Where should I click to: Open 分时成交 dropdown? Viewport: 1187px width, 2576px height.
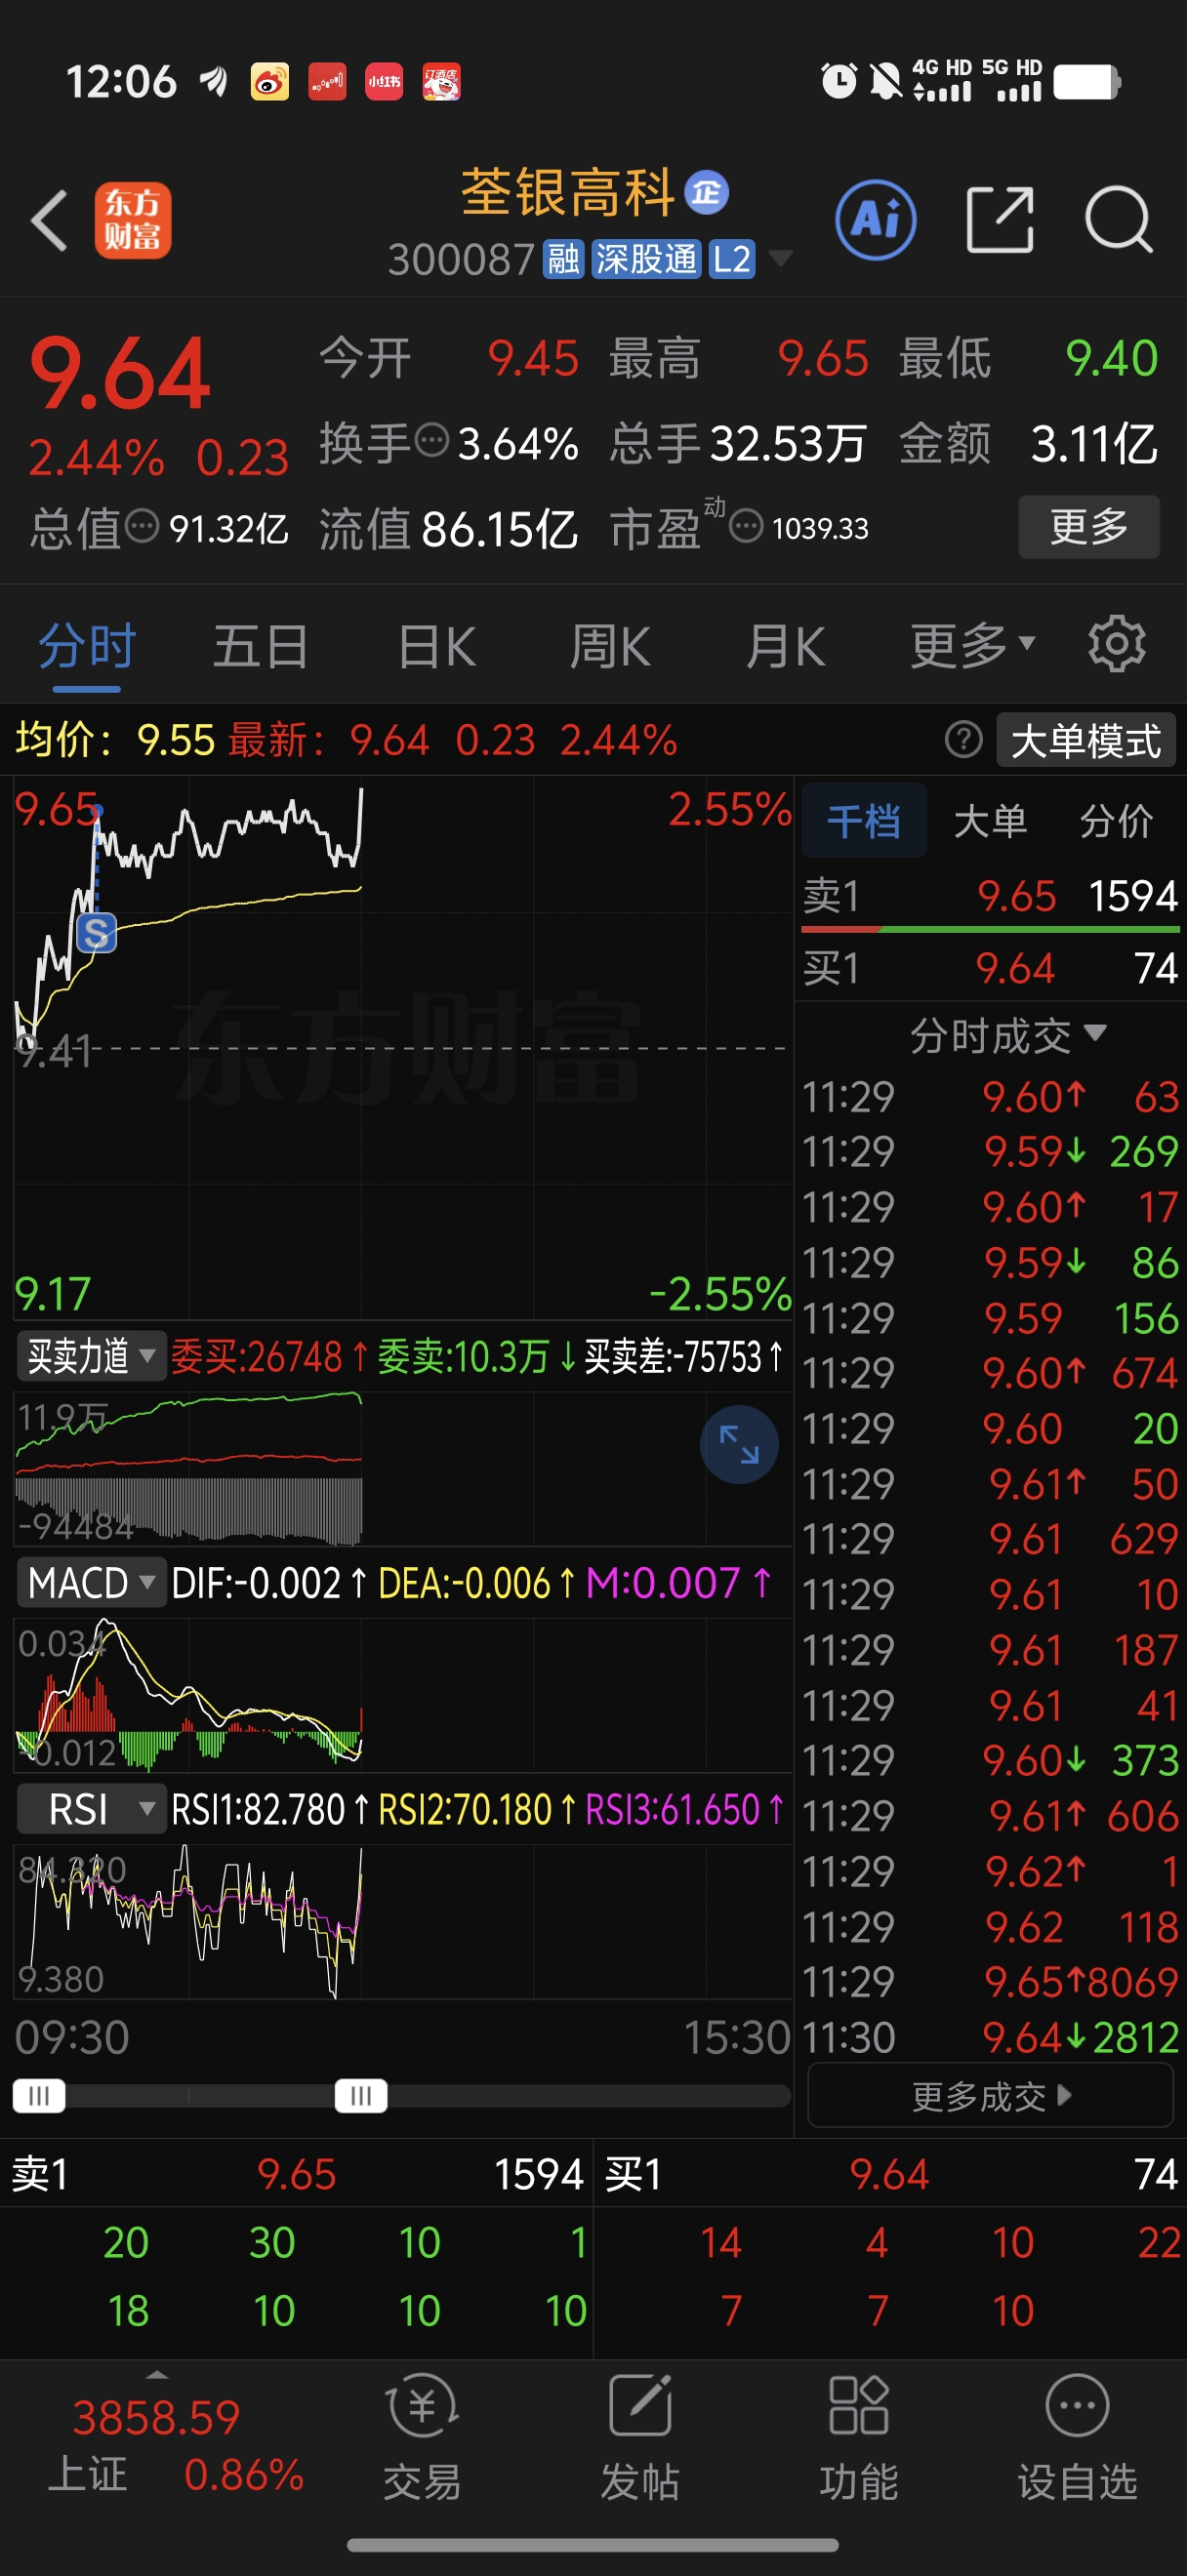pos(1007,1035)
